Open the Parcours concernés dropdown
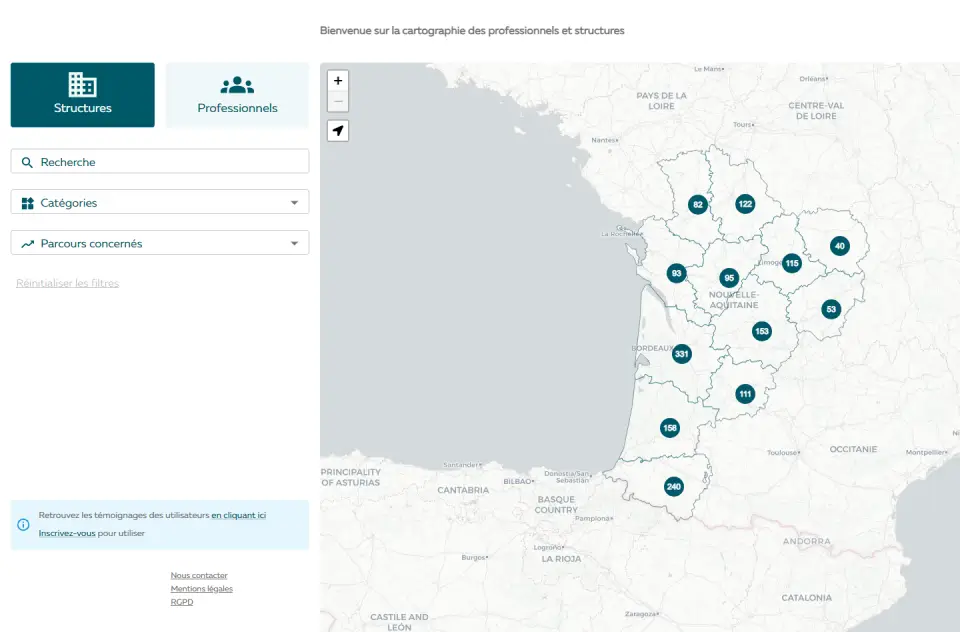The height and width of the screenshot is (632, 960). coord(160,243)
